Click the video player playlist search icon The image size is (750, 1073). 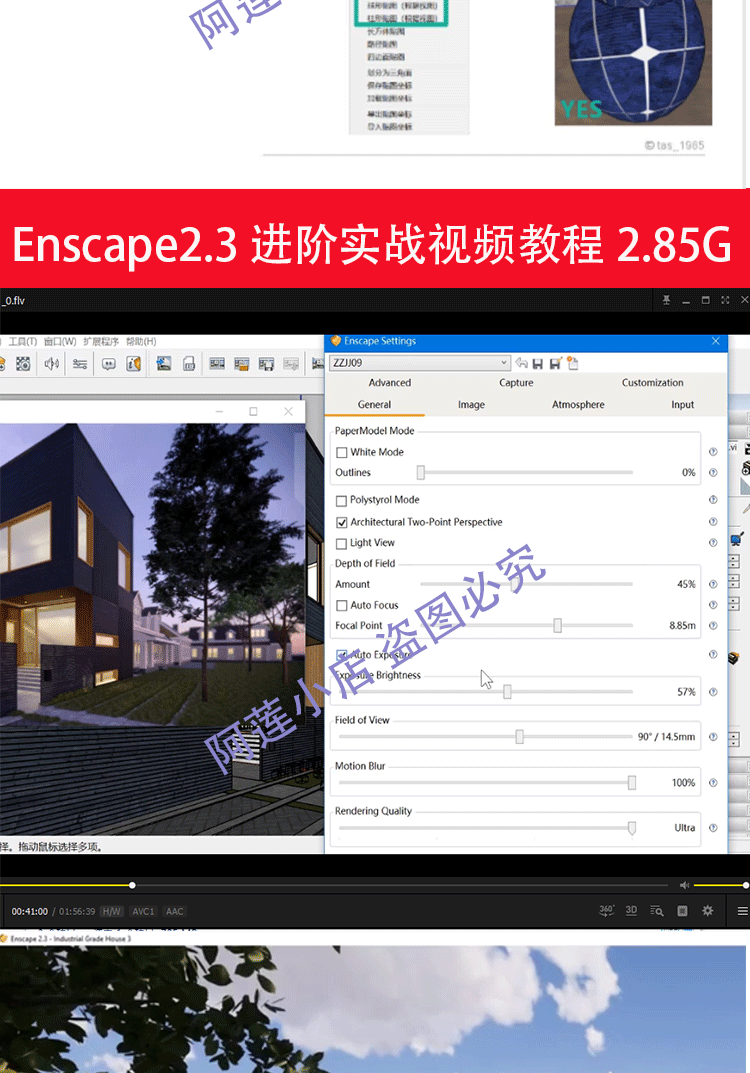[x=656, y=910]
